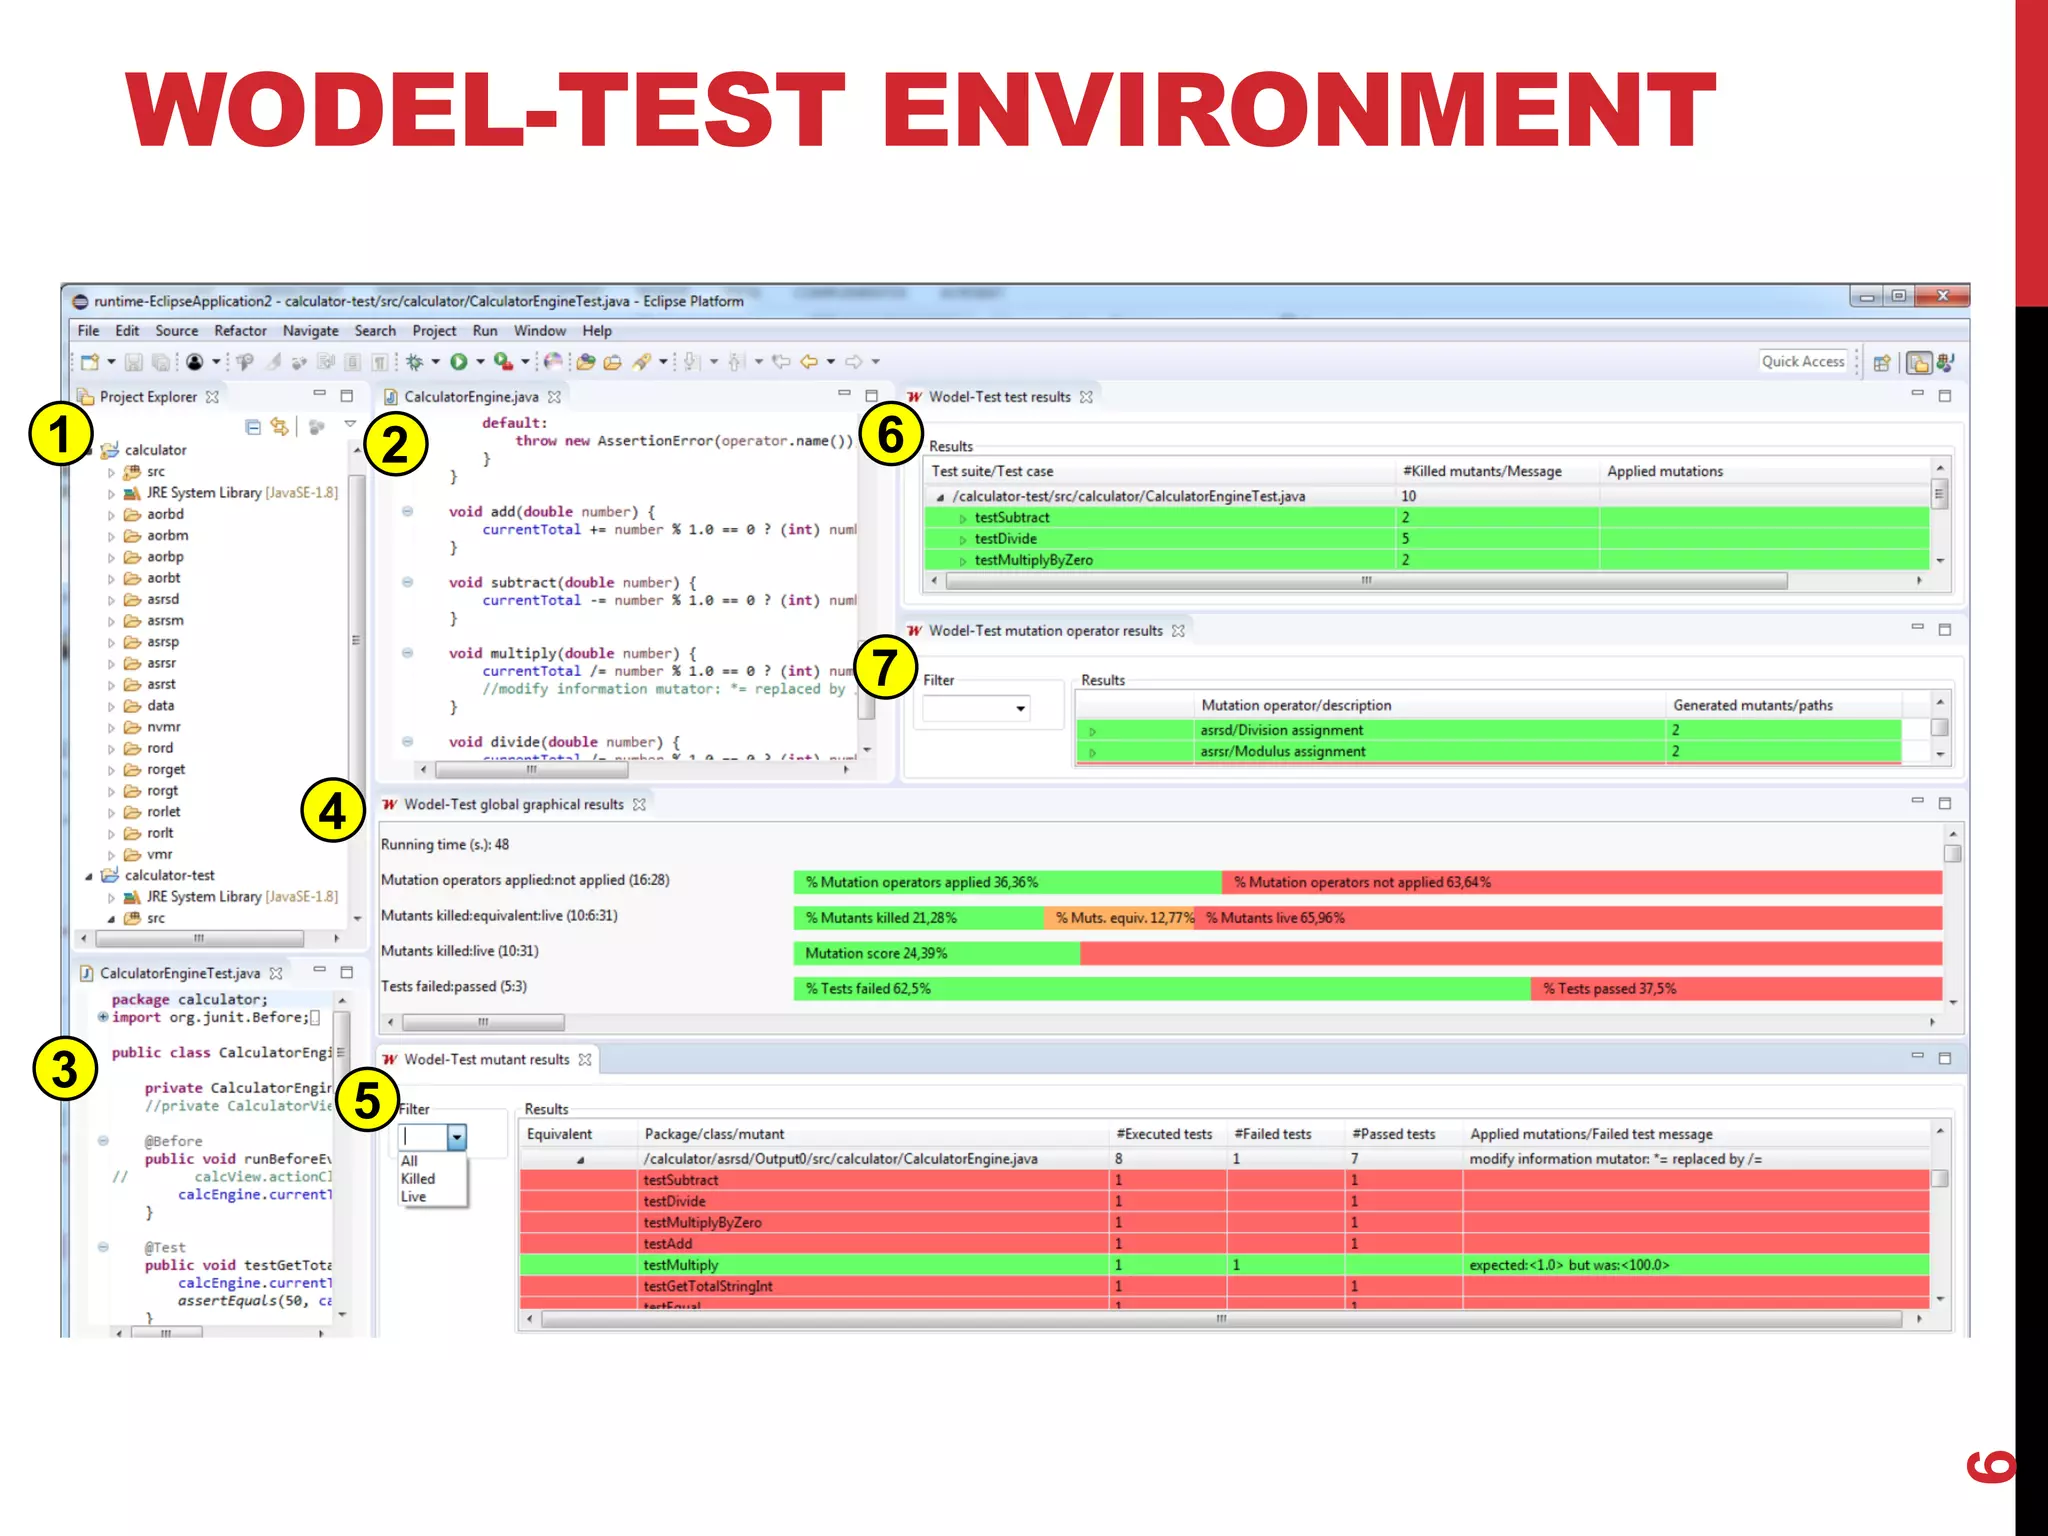Toggle Show Whitespace Characters pilcrow button
This screenshot has width=2048, height=1536.
(x=380, y=362)
